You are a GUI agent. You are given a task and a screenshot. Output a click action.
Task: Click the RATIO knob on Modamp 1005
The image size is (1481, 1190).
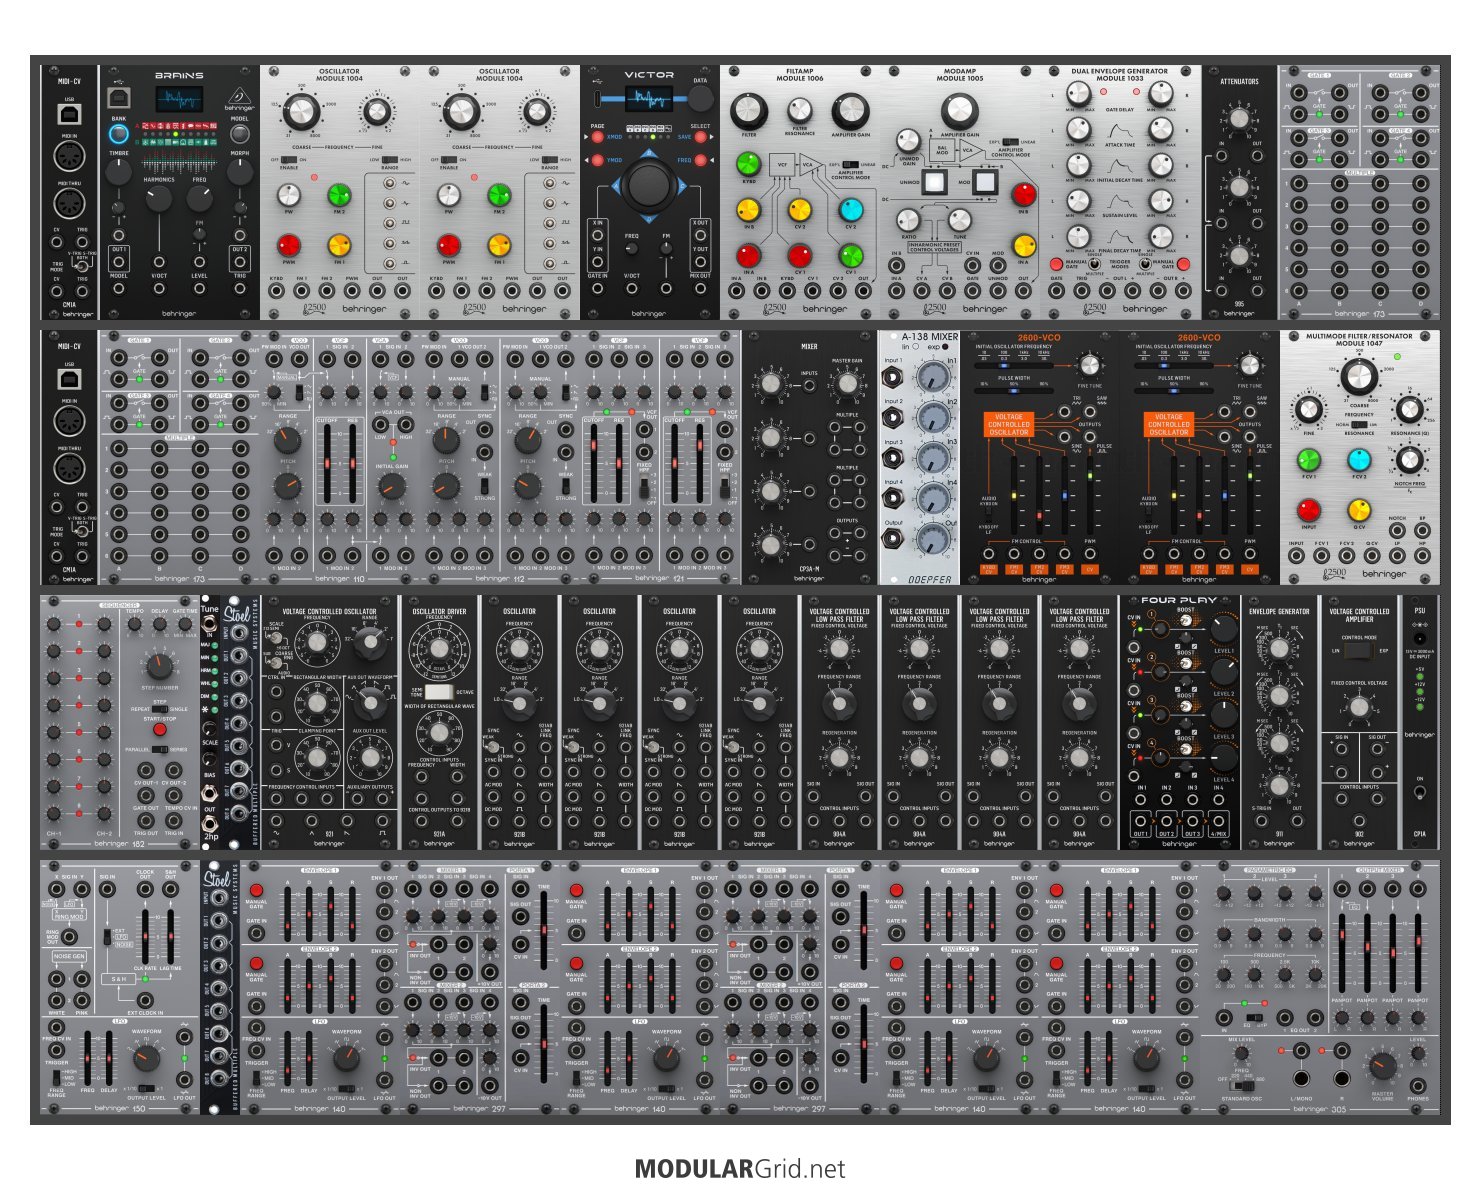click(908, 219)
